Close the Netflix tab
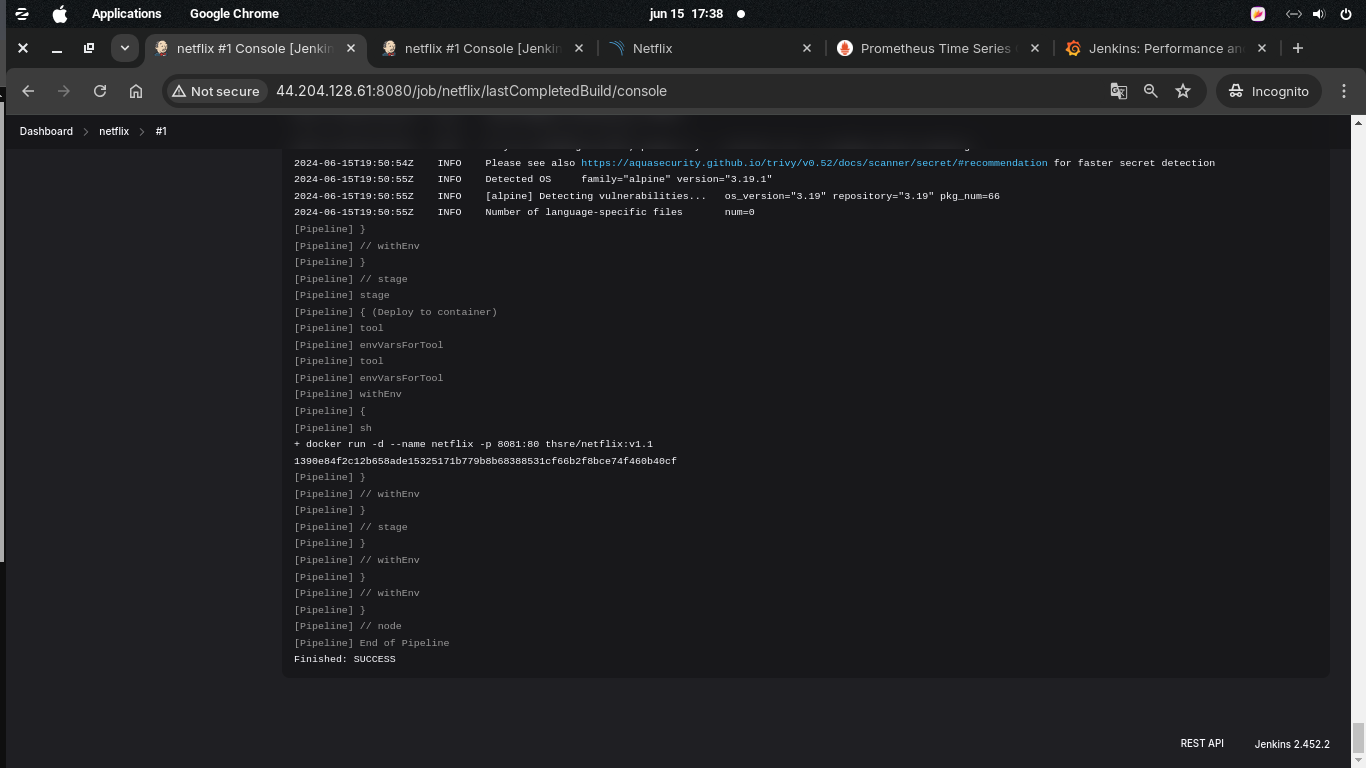 [807, 48]
